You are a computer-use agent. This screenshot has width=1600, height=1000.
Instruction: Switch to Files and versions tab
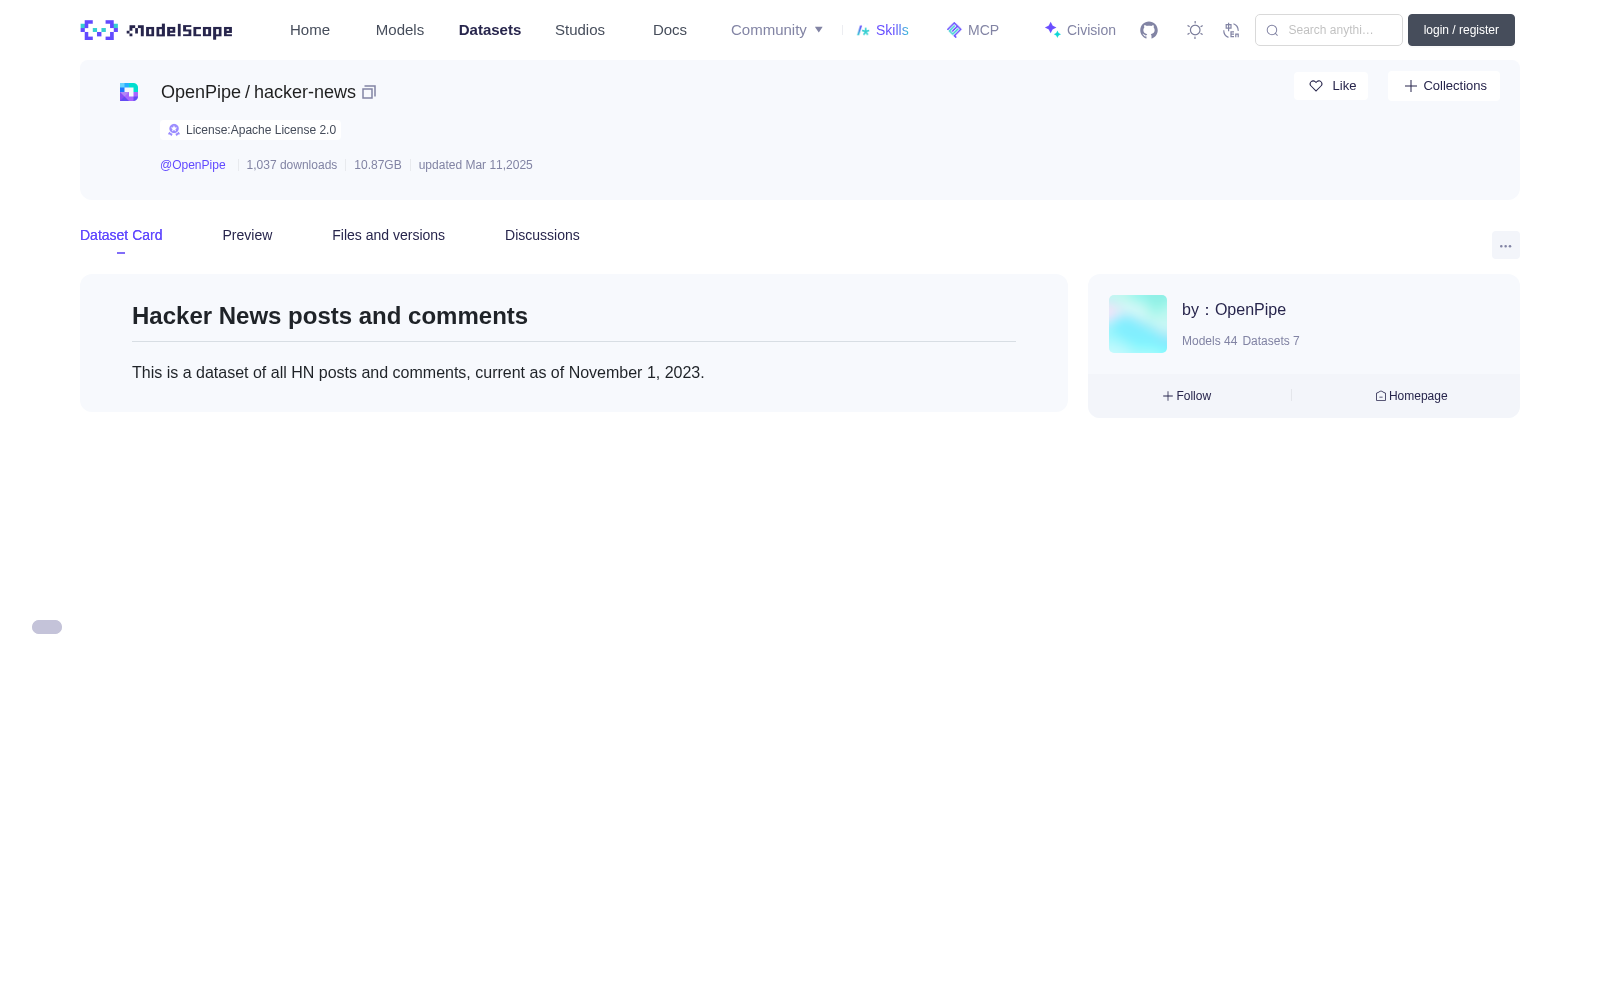pyautogui.click(x=388, y=235)
